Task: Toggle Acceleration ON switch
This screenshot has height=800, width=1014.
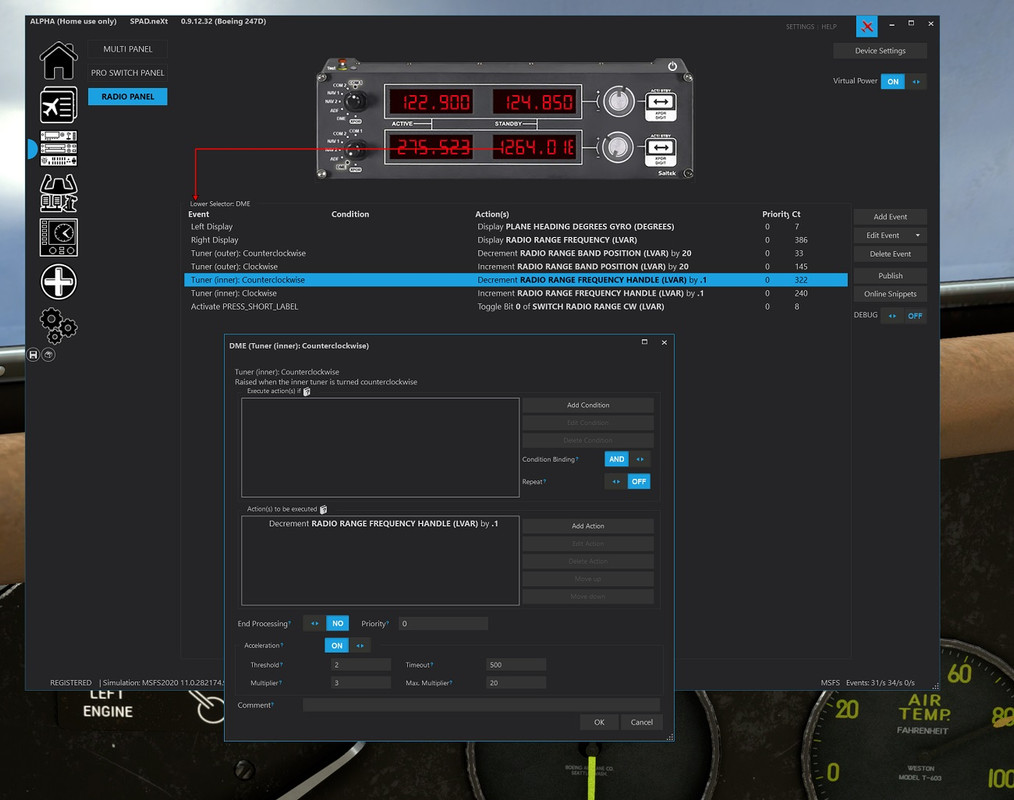Action: click(336, 645)
